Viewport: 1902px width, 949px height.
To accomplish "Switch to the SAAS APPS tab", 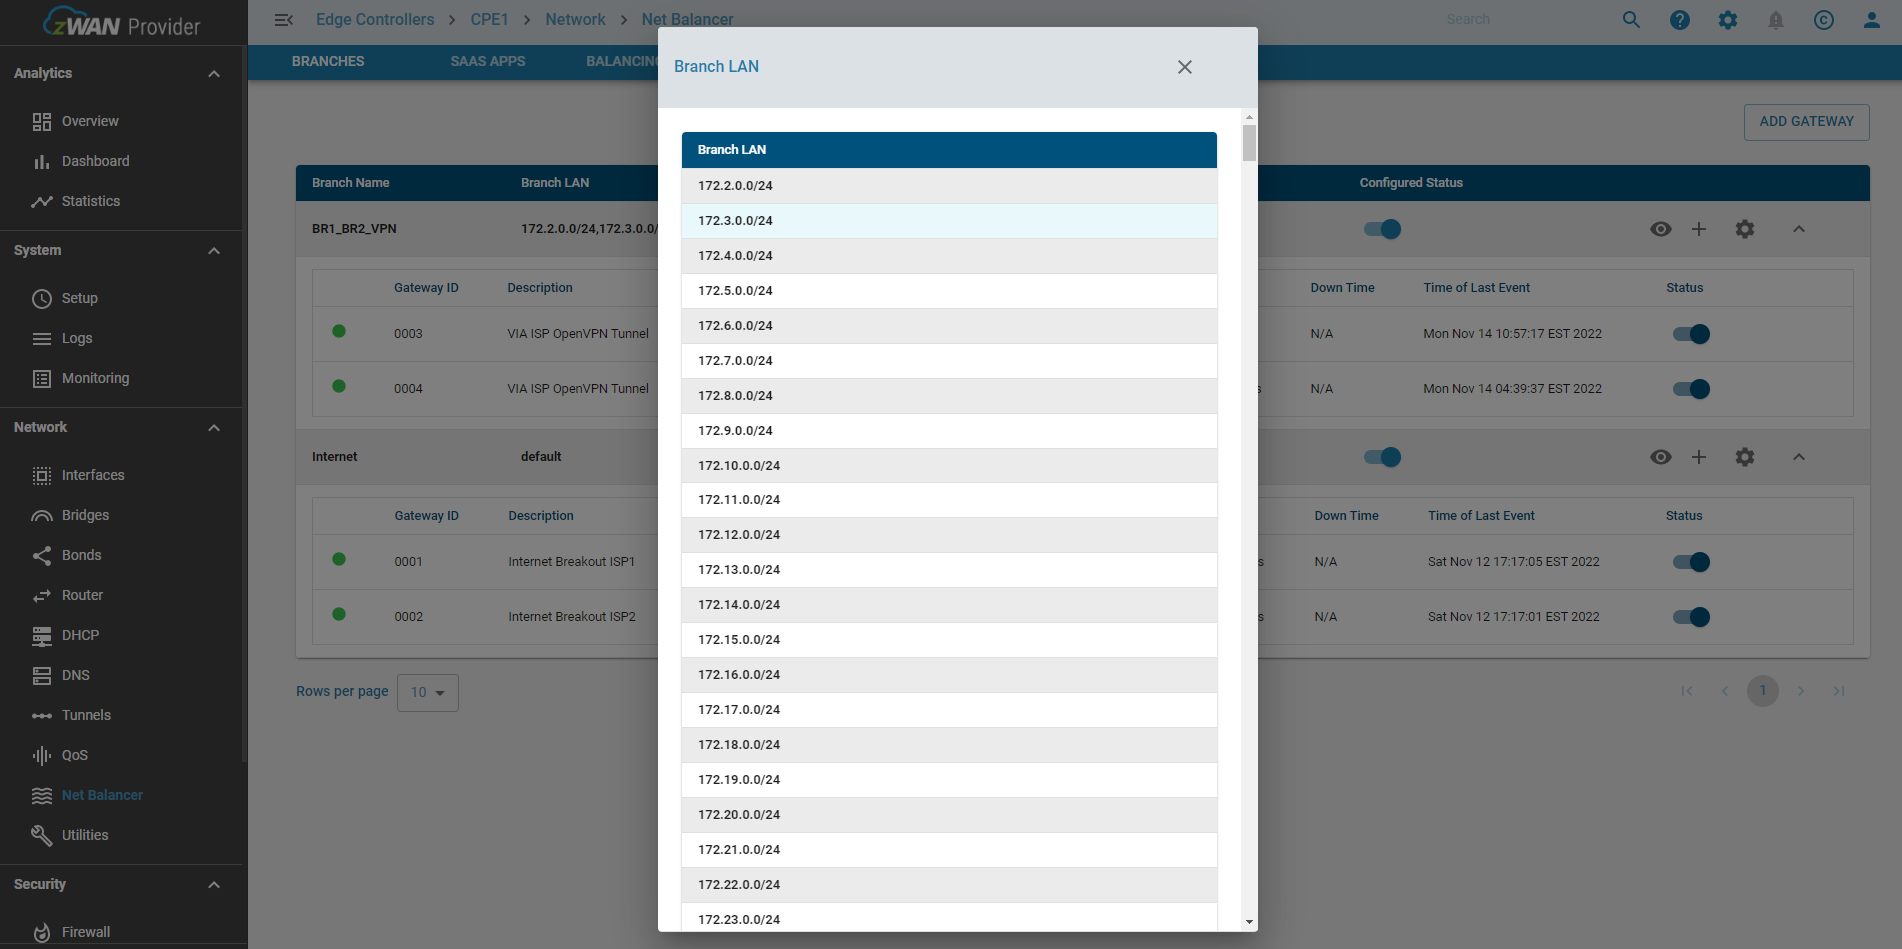I will click(x=487, y=61).
